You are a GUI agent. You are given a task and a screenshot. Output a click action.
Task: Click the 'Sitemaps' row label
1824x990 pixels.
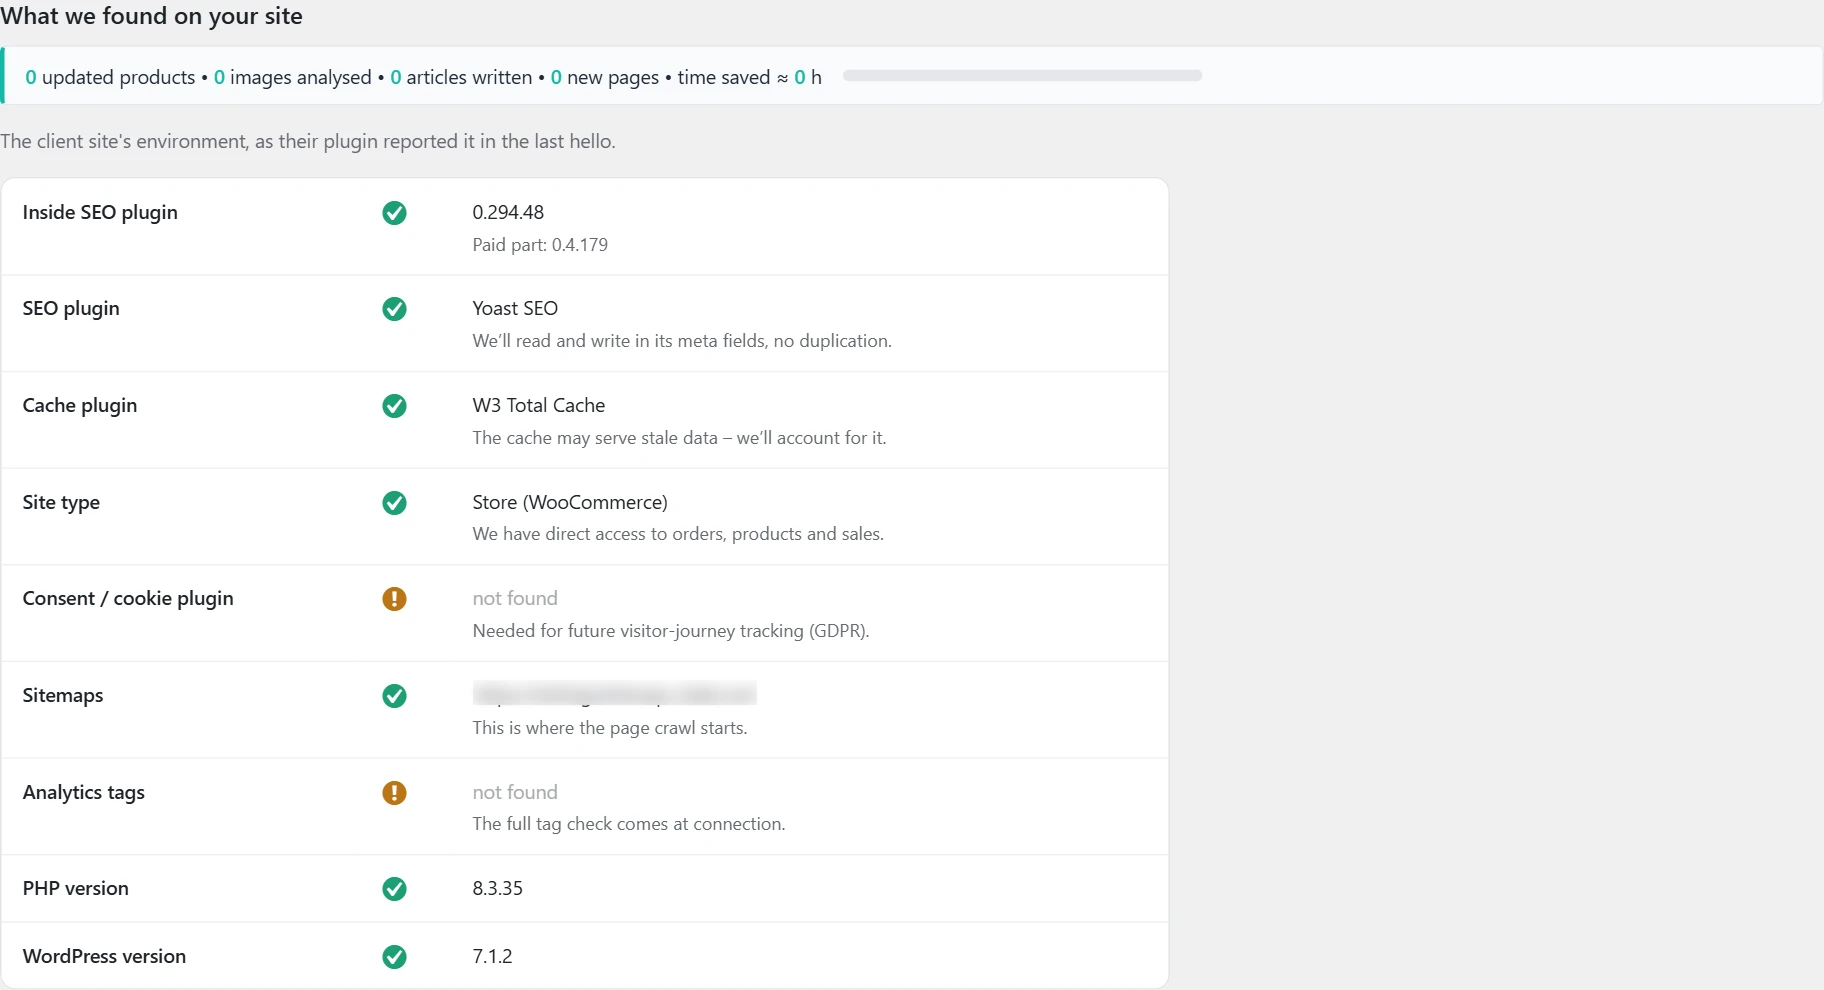click(x=63, y=695)
